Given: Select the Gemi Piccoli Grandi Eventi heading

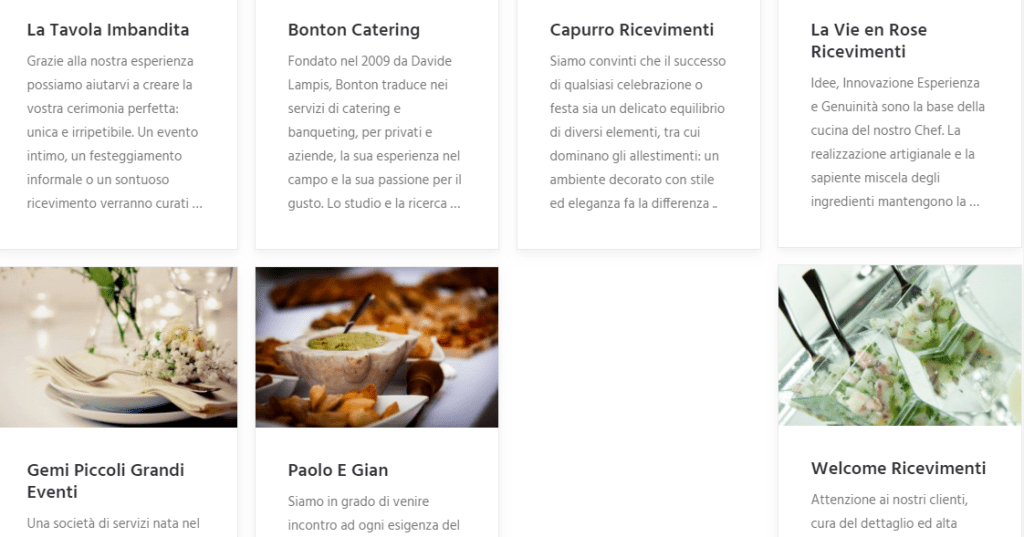Looking at the screenshot, I should point(106,481).
